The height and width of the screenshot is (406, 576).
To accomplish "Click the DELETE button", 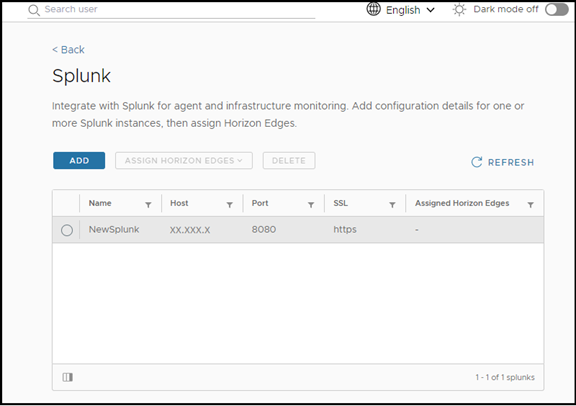I will [x=289, y=161].
